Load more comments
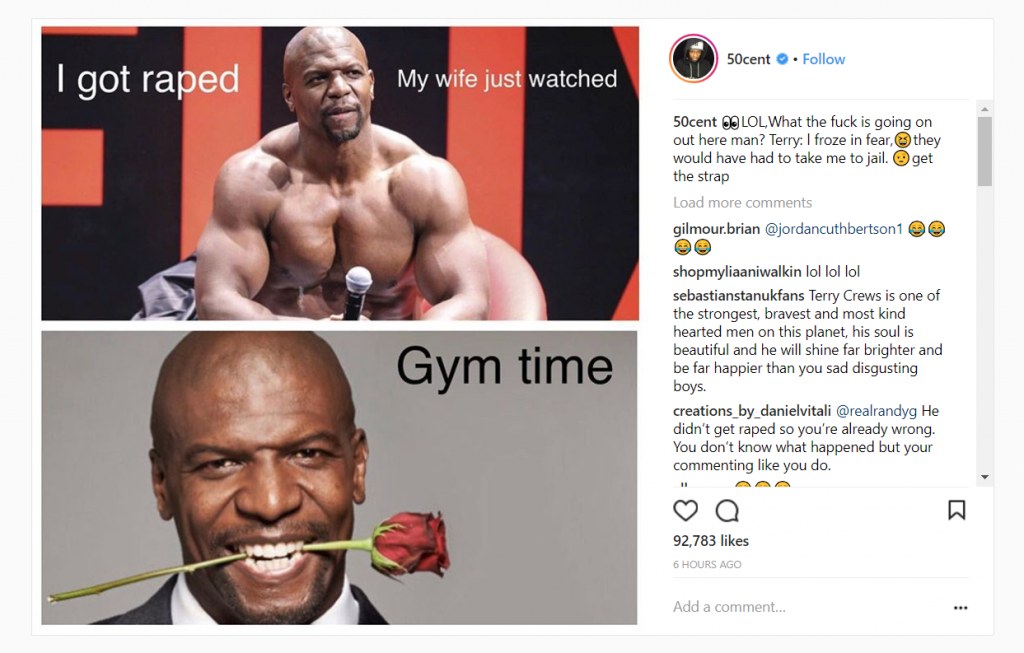Image resolution: width=1024 pixels, height=653 pixels. coord(743,202)
